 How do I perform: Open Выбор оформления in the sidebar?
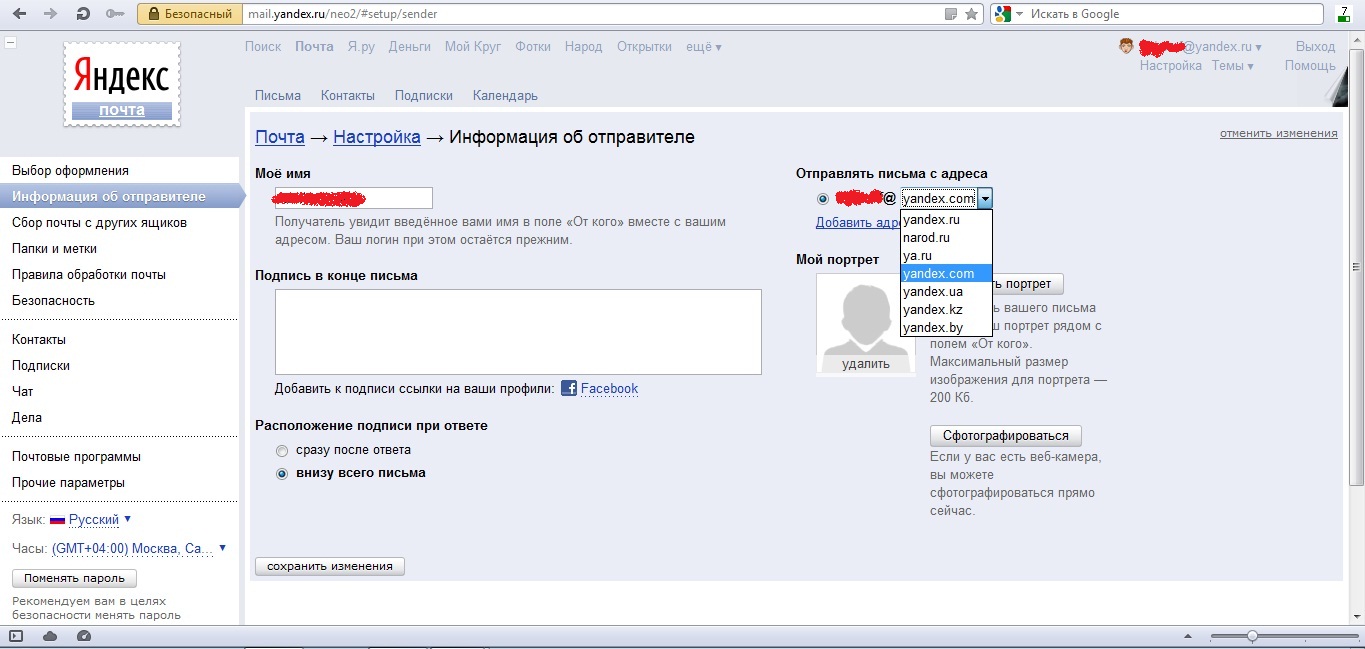(70, 171)
